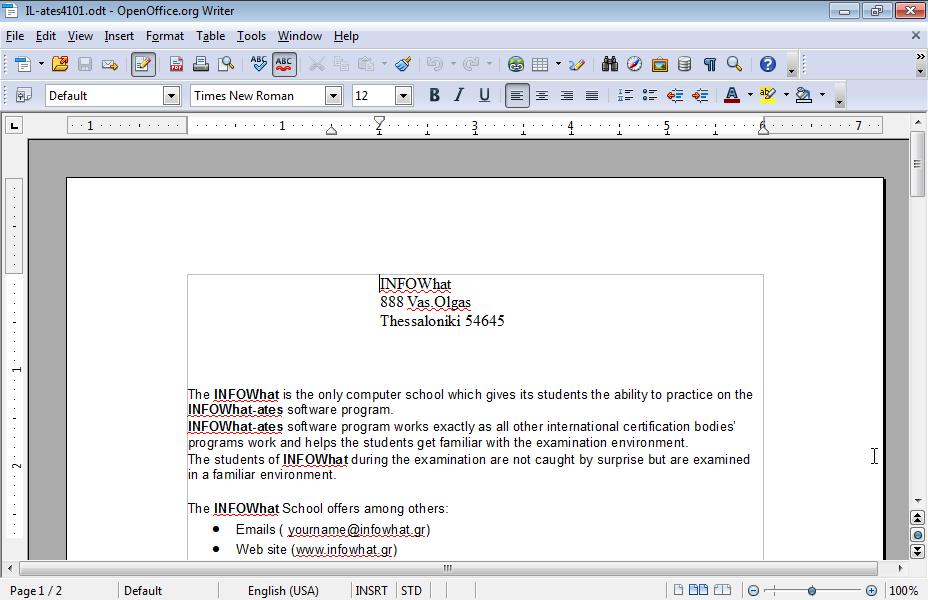
Task: Decrease indent
Action: coord(675,95)
